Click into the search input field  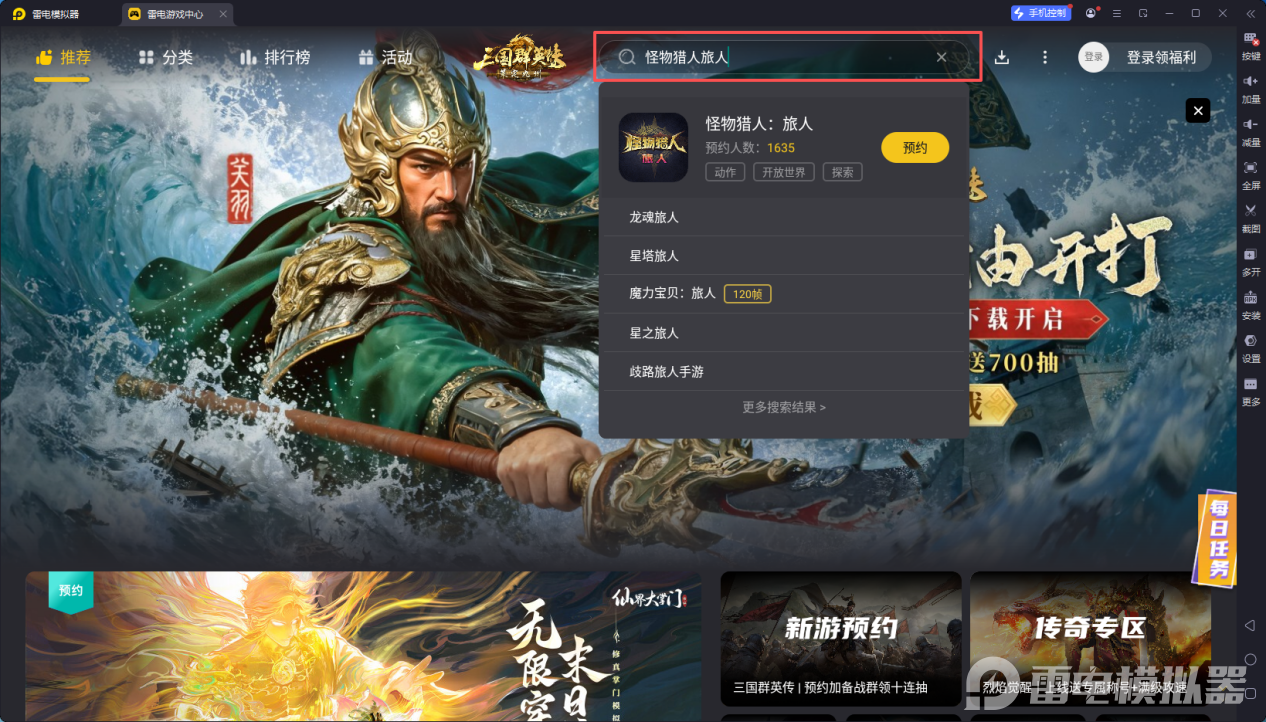pyautogui.click(x=785, y=57)
